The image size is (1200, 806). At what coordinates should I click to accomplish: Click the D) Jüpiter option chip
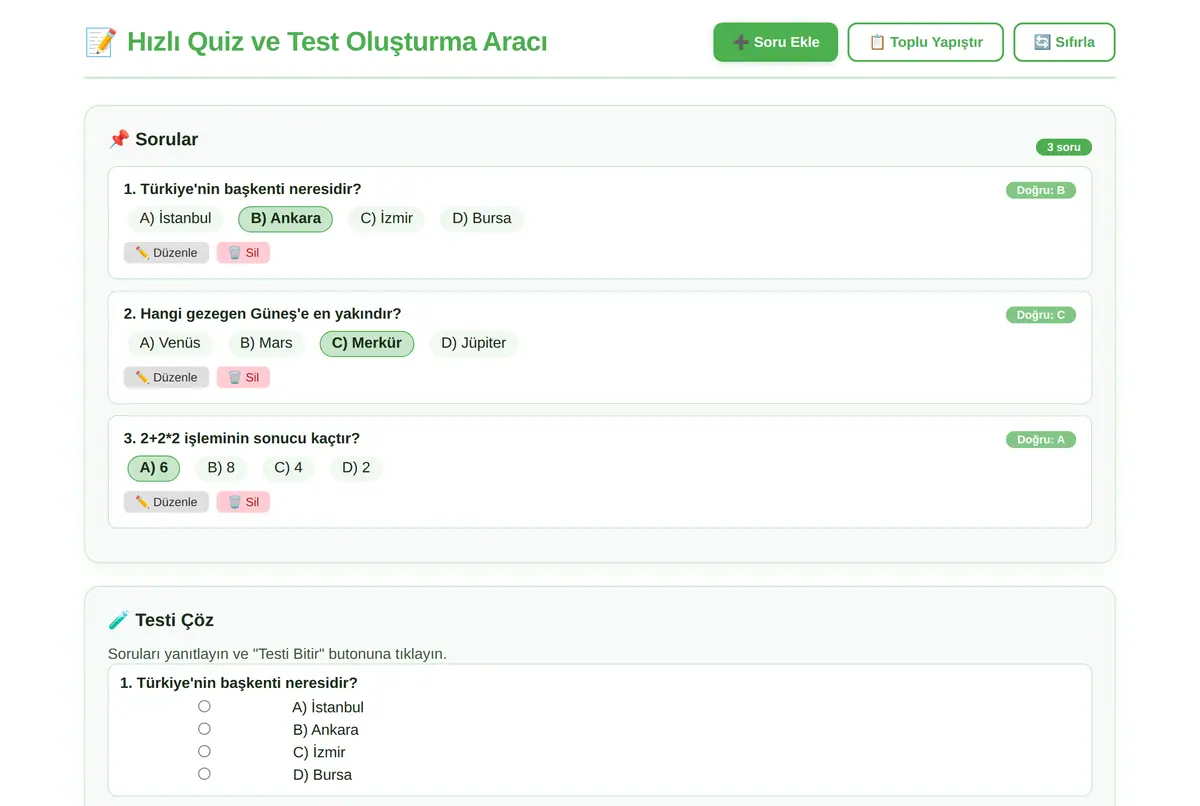[x=474, y=343]
